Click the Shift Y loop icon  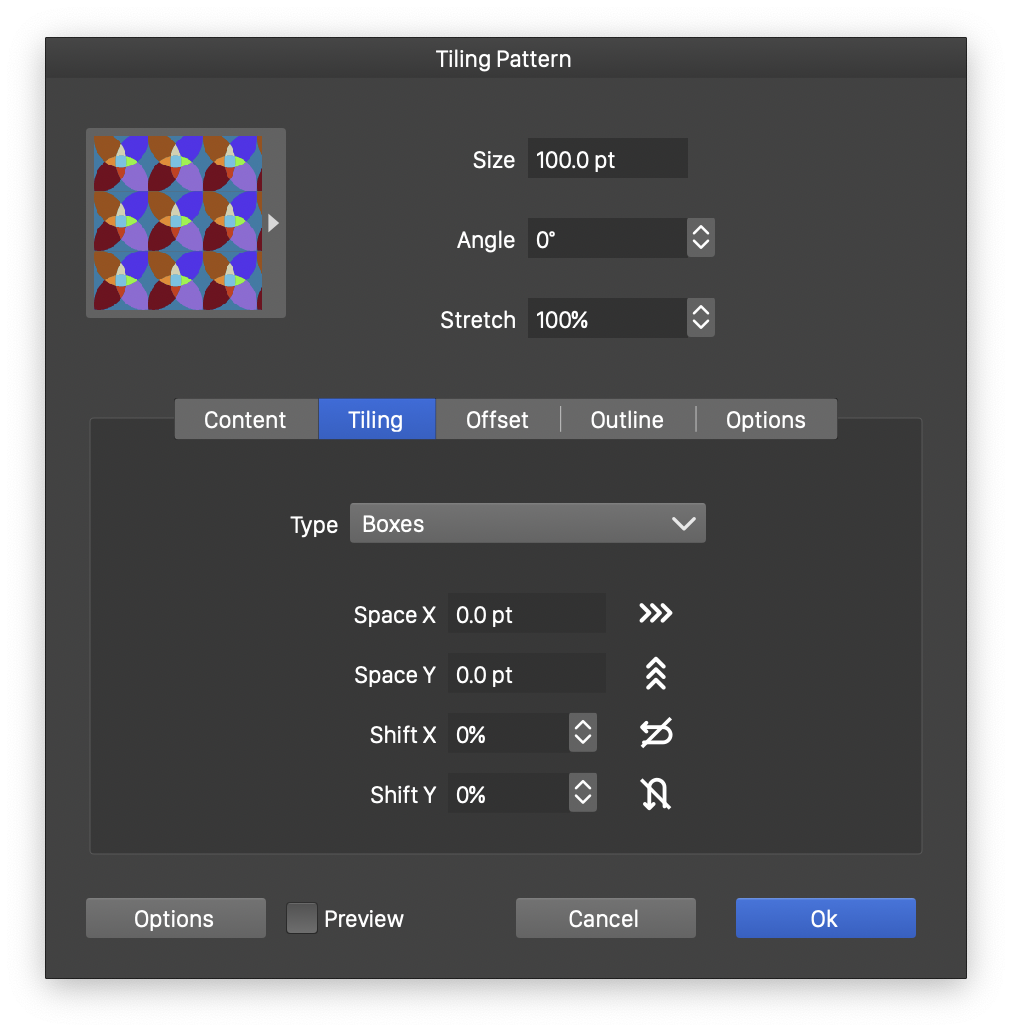click(x=655, y=795)
